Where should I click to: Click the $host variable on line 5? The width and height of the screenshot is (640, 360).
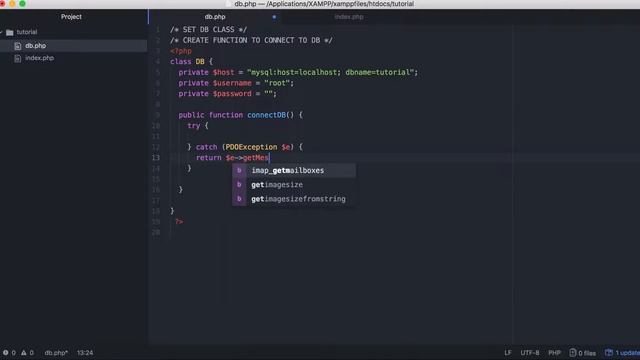(x=224, y=72)
